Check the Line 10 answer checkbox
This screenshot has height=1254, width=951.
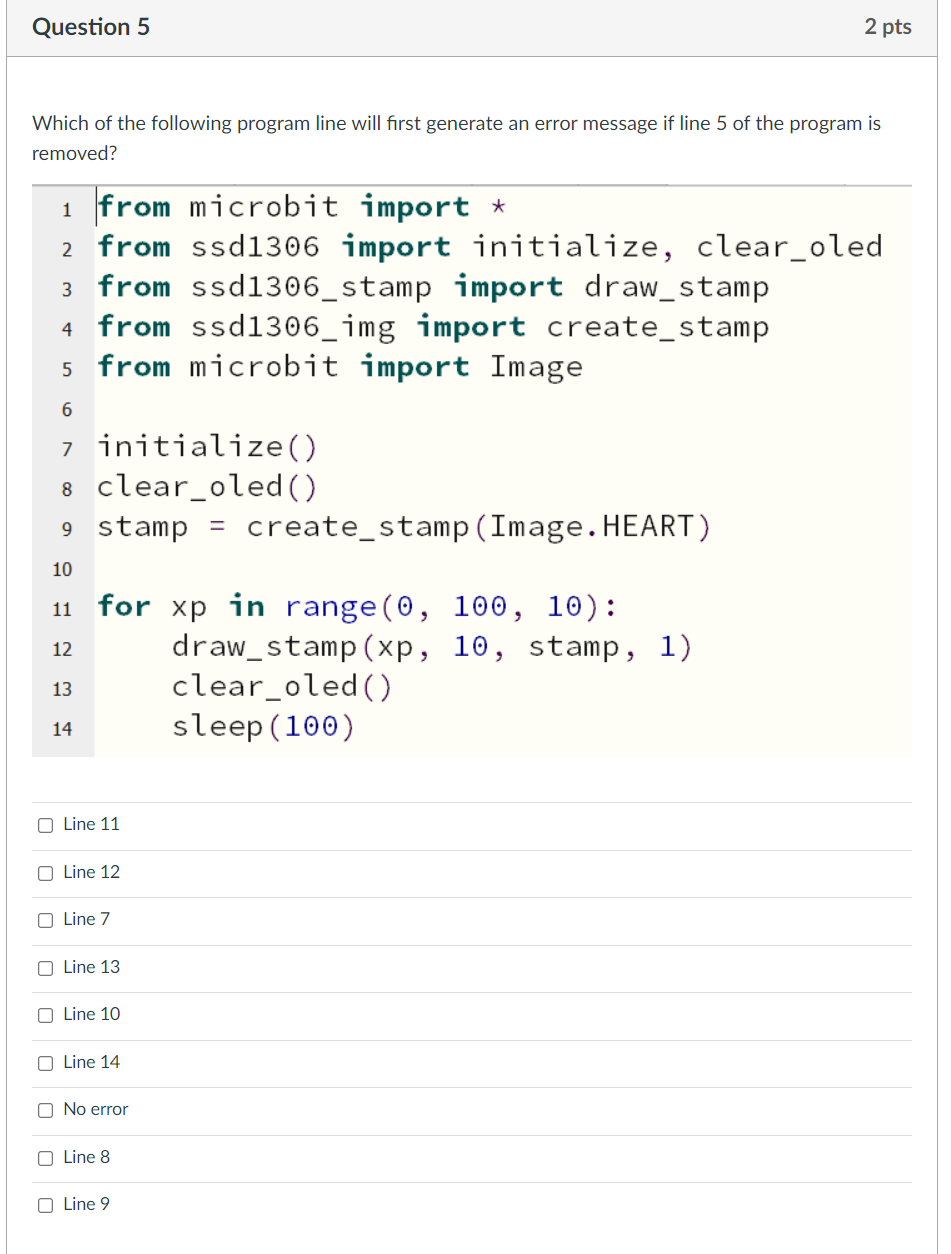(45, 1015)
